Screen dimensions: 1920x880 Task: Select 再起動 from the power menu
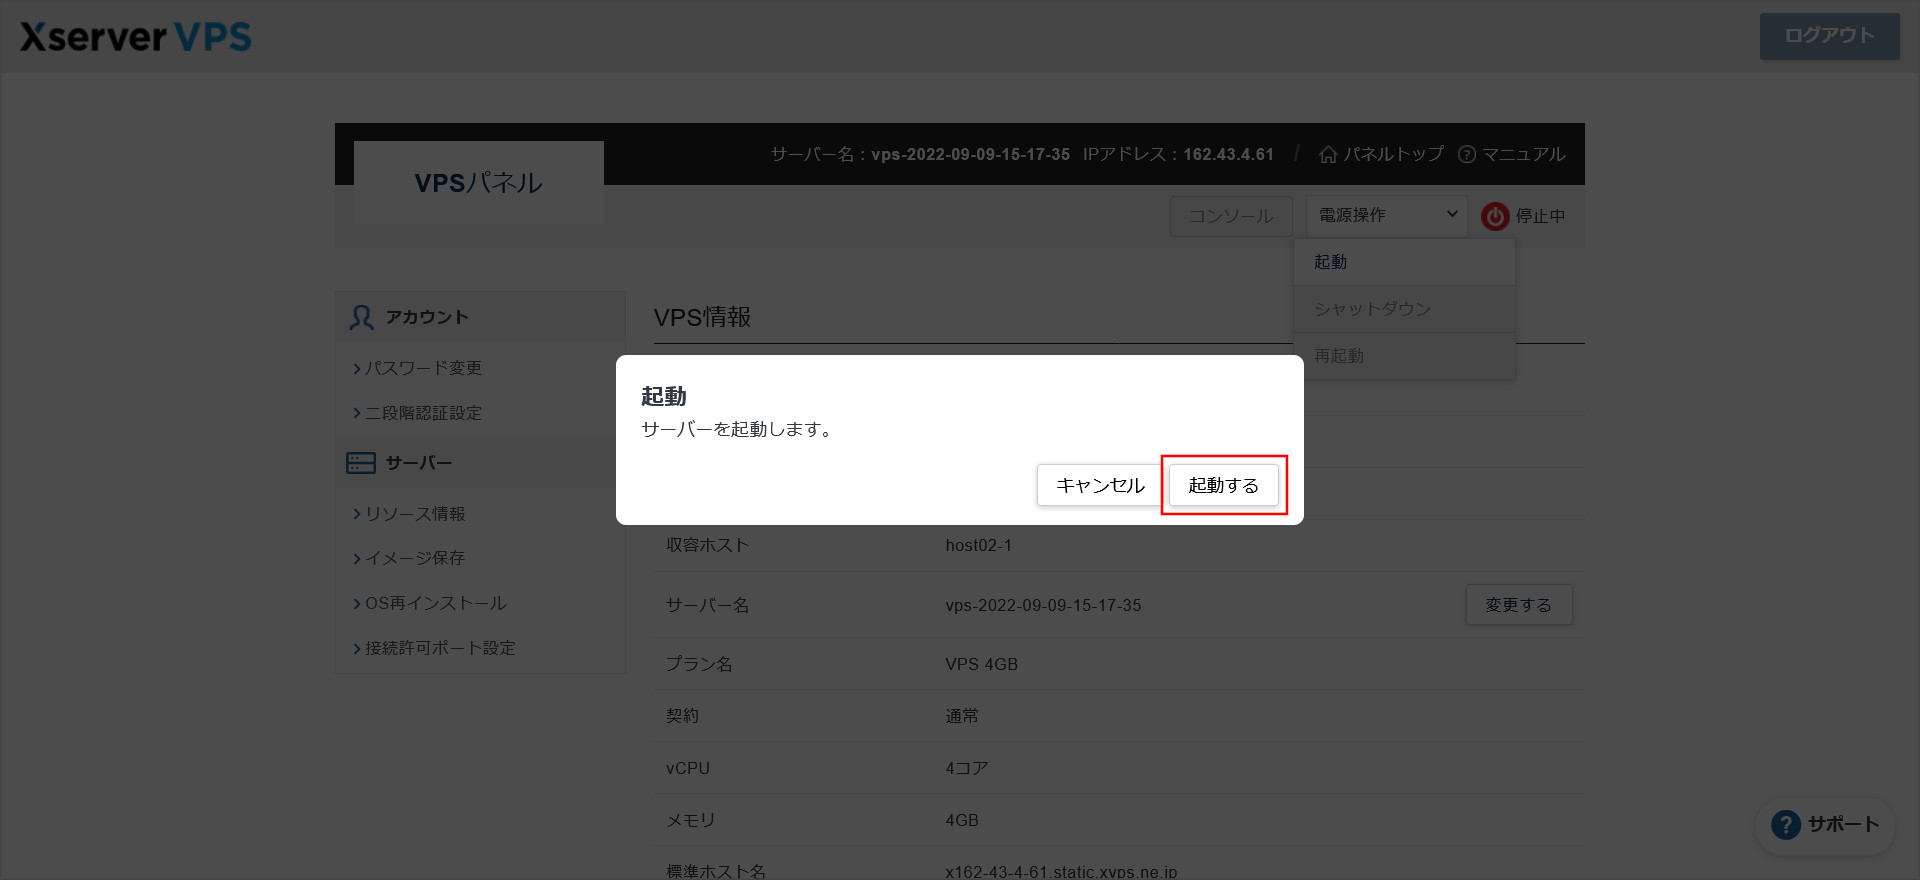pos(1404,356)
